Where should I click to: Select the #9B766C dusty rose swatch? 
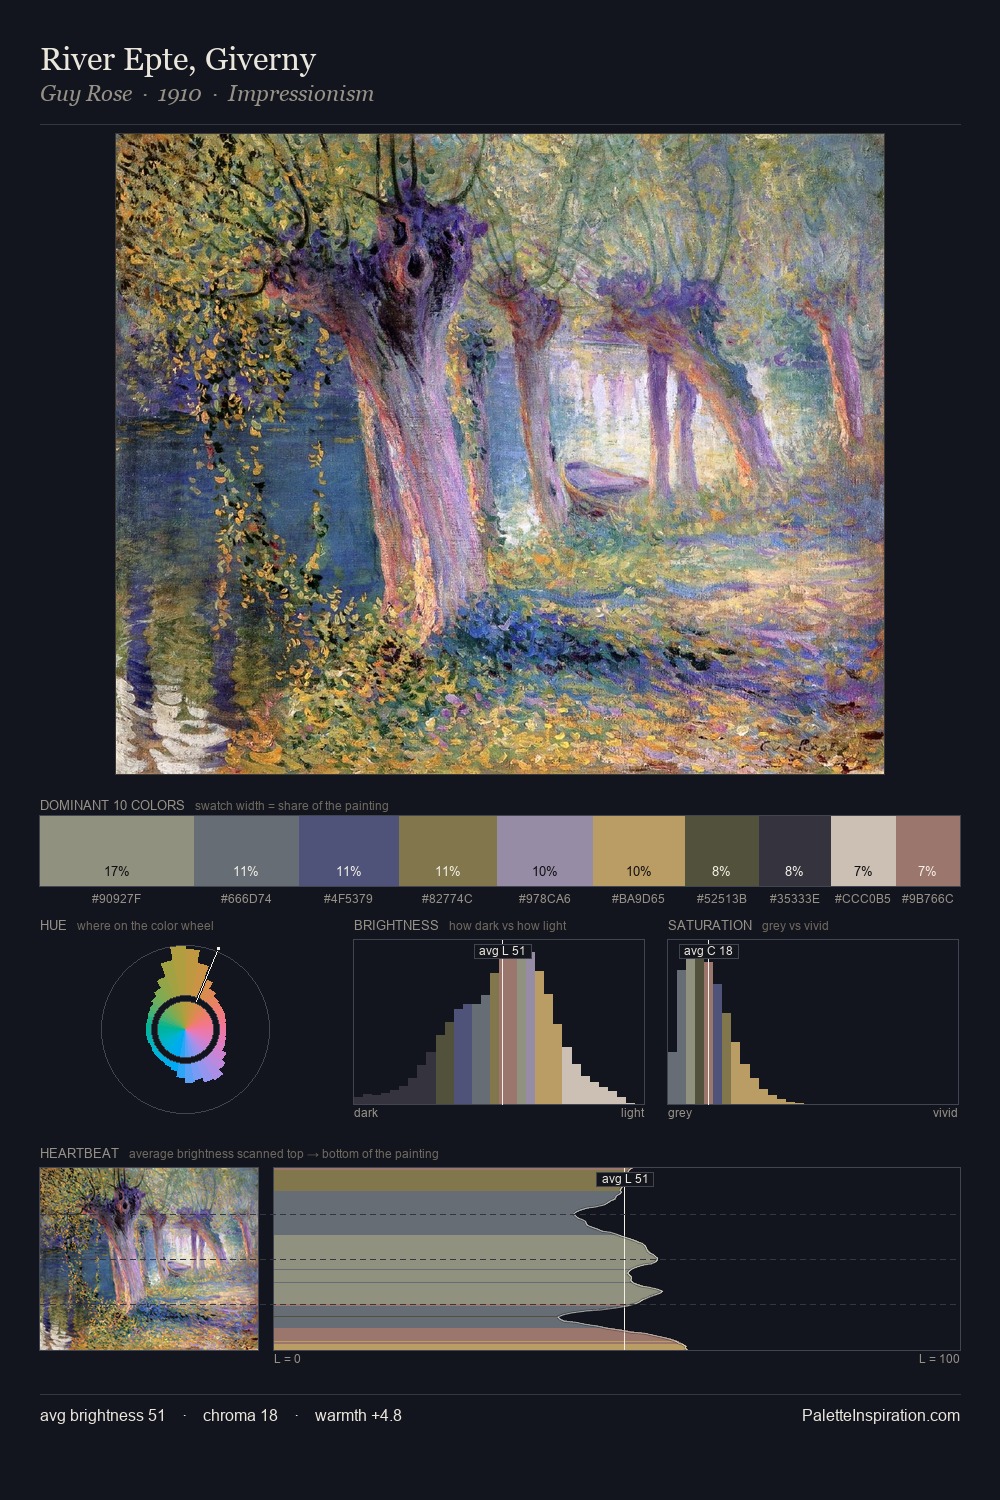[x=928, y=851]
